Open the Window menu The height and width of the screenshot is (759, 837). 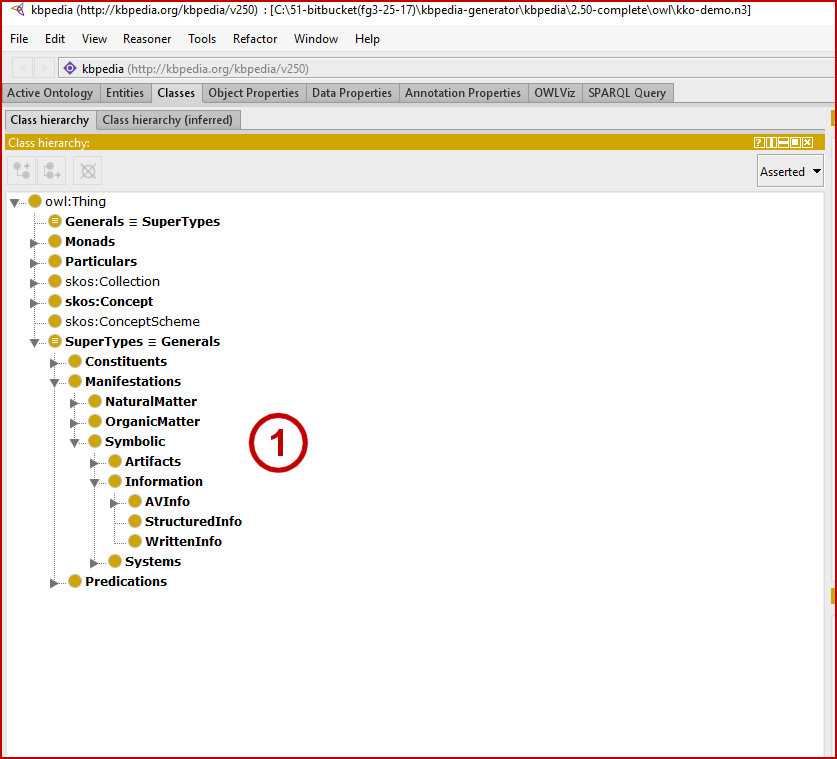coord(315,39)
